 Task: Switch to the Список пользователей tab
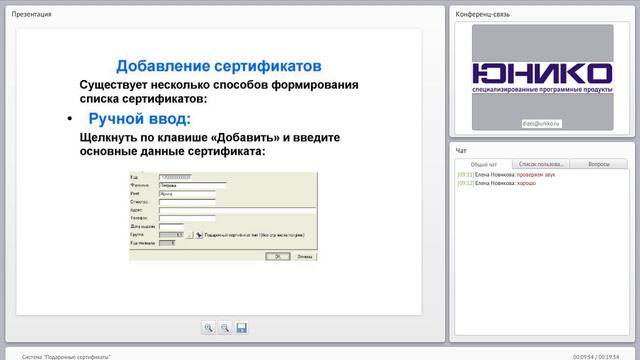coord(541,164)
